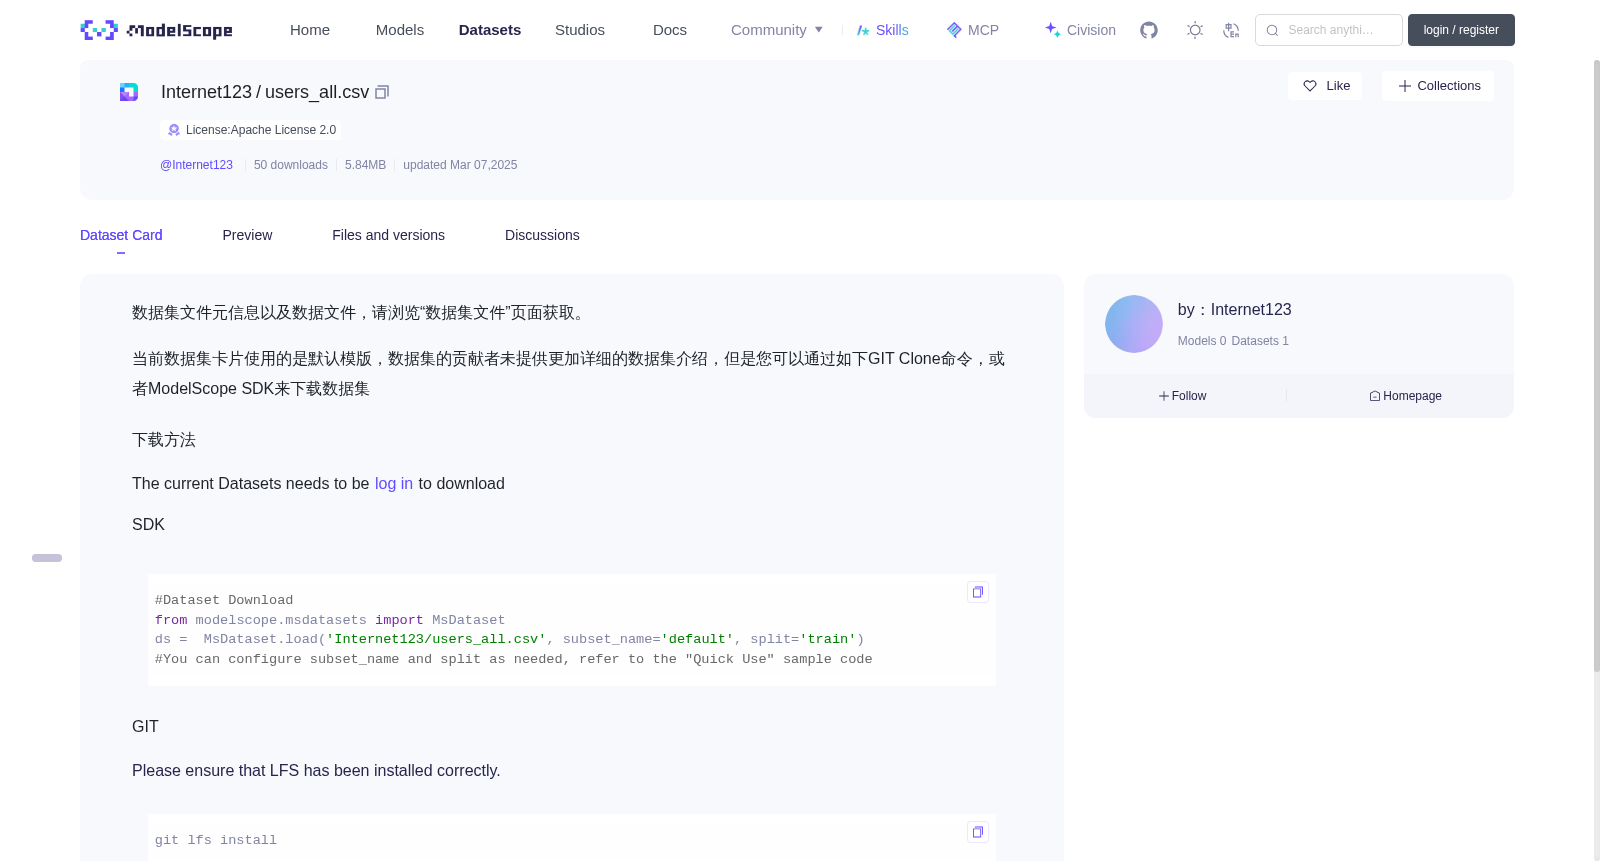1600x861 pixels.
Task: Click the '#Dataset Download' code comment
Action: (x=224, y=600)
